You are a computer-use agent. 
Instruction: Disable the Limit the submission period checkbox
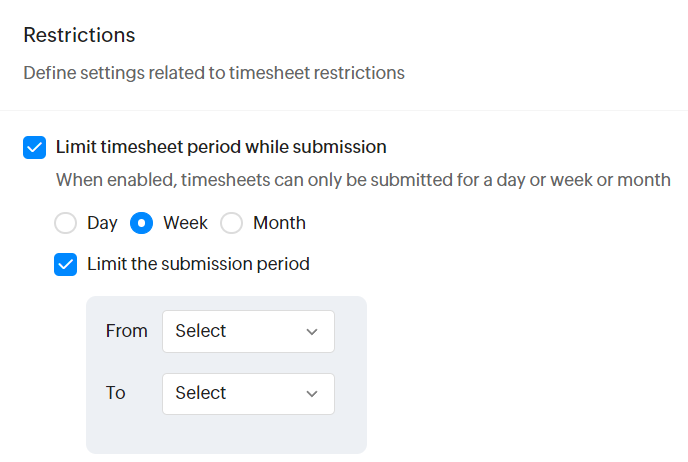pyautogui.click(x=66, y=265)
